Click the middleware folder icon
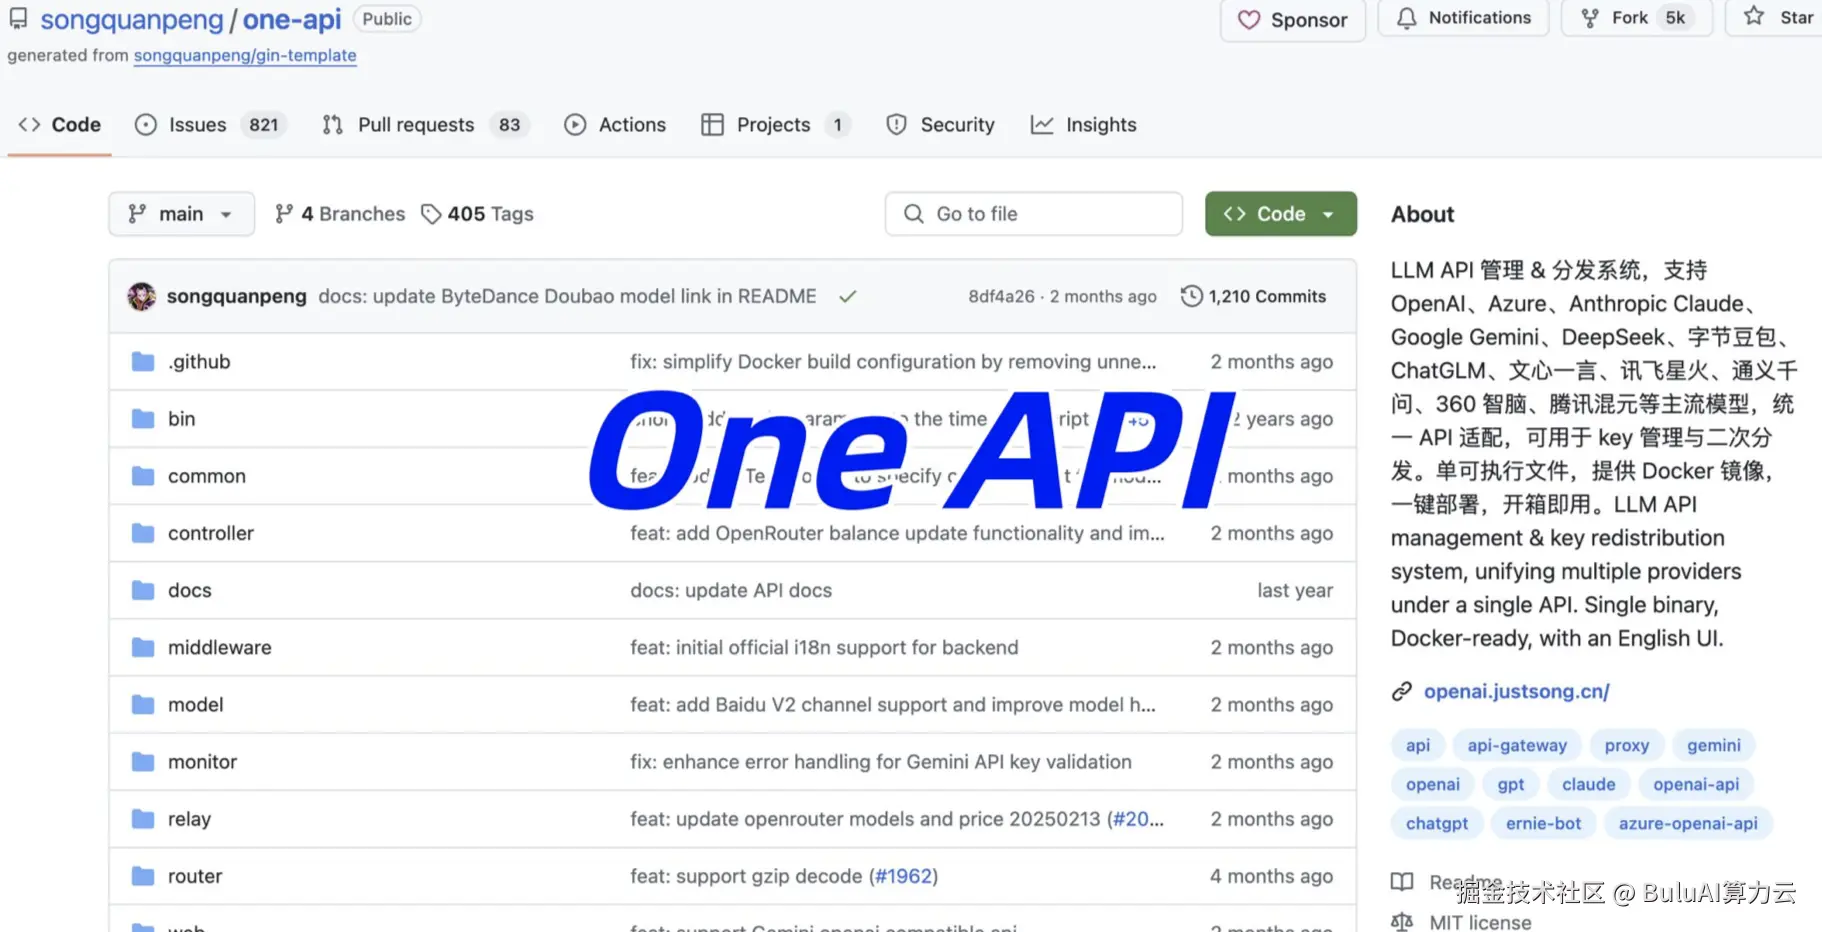Screen dimensions: 1822x932 [143, 647]
